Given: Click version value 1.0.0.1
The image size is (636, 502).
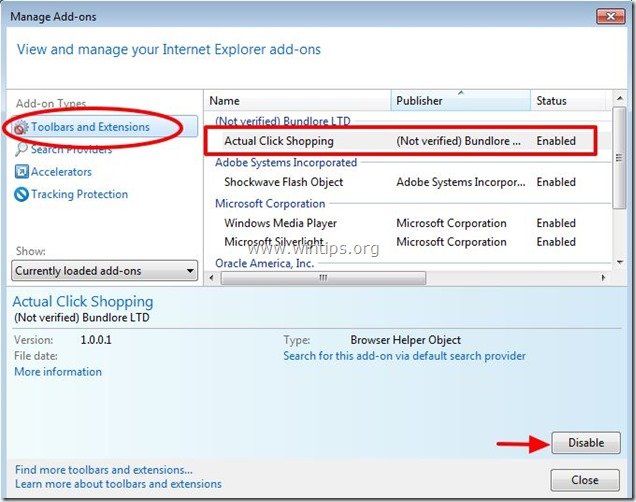Looking at the screenshot, I should [x=96, y=340].
